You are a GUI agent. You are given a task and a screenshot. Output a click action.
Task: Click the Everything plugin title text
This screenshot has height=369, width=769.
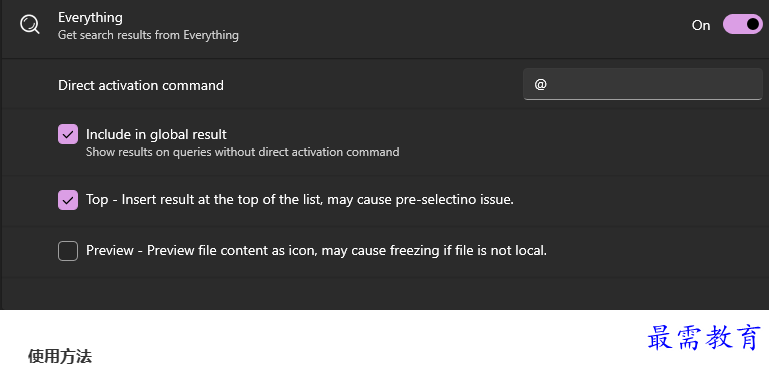tap(90, 17)
